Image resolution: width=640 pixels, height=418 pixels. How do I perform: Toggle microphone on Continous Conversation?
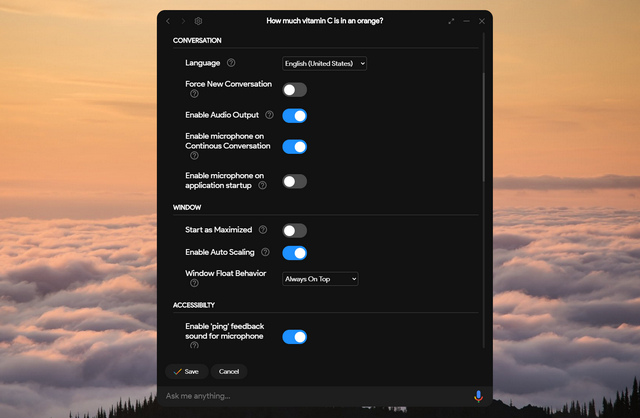[x=295, y=147]
